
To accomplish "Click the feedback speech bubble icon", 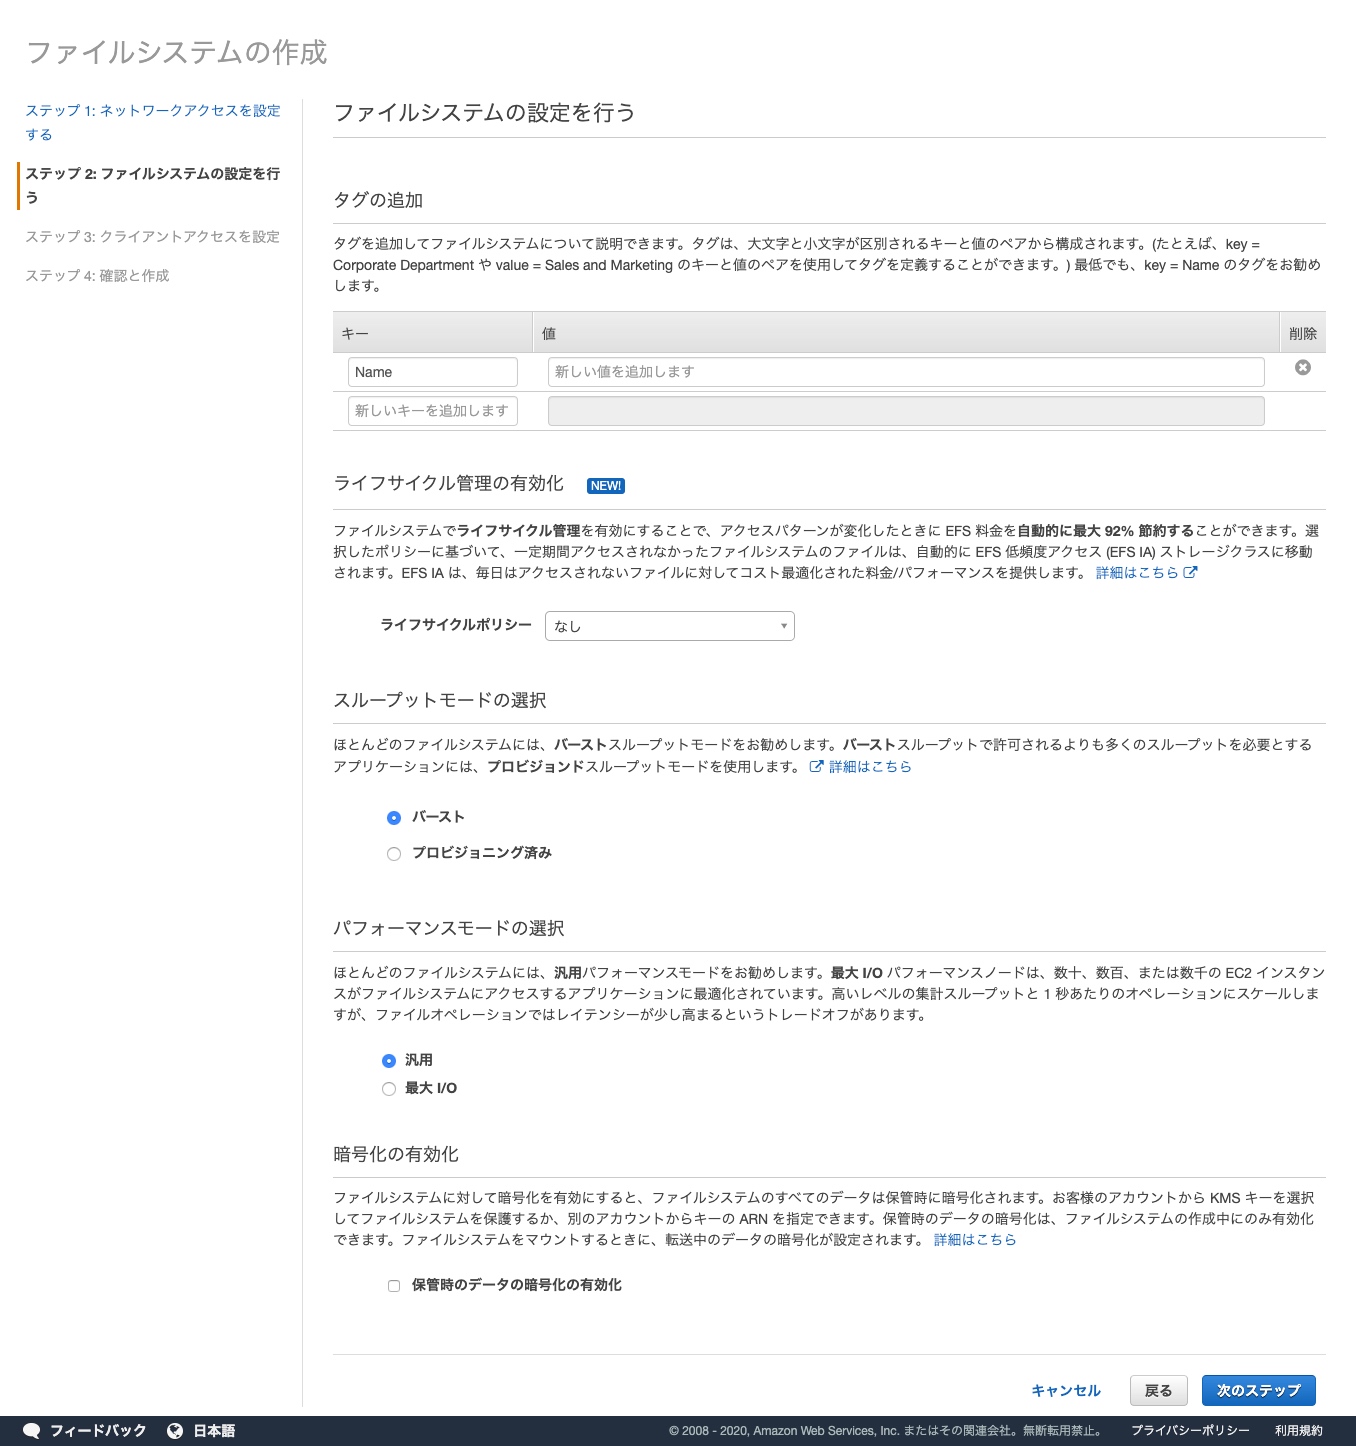I will [x=32, y=1430].
